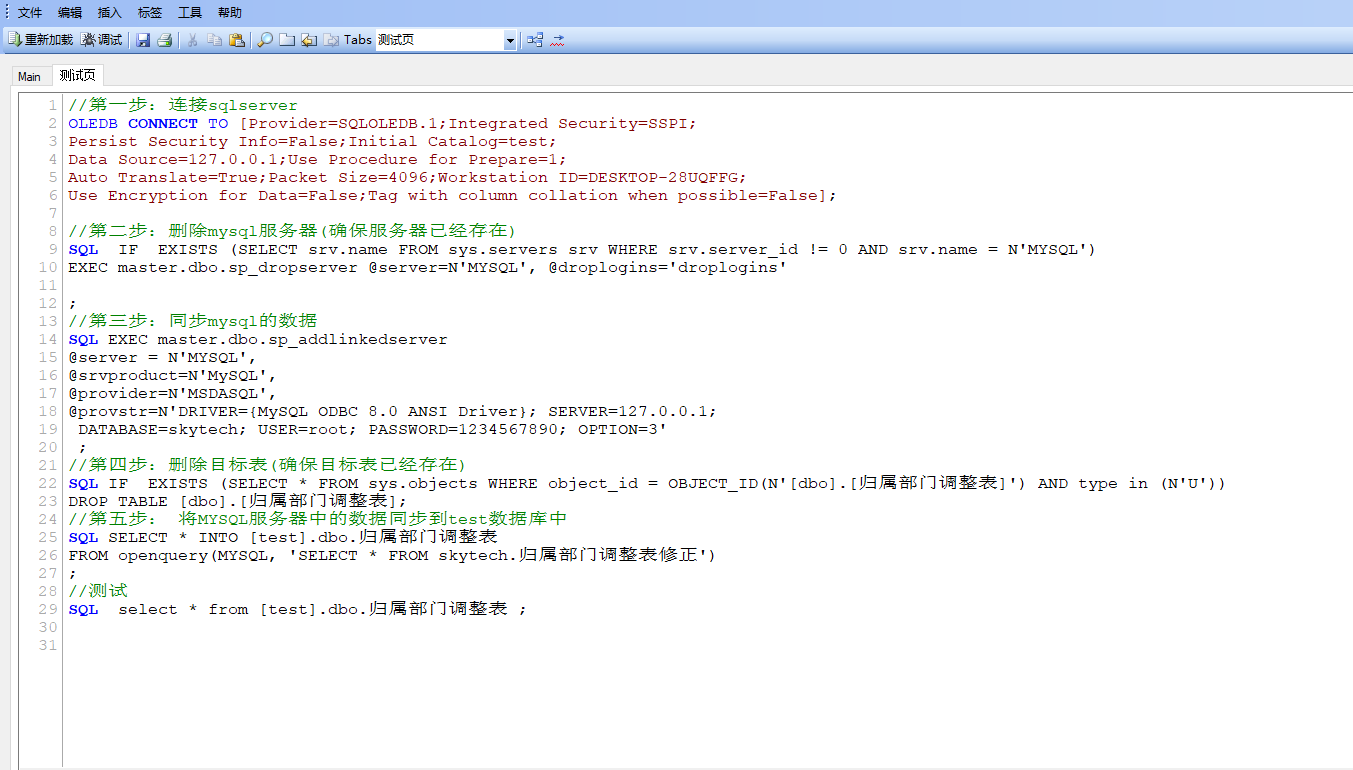Click the OLEDB CONNECT TO statement line
Viewport: 1353px width, 770px height.
382,123
